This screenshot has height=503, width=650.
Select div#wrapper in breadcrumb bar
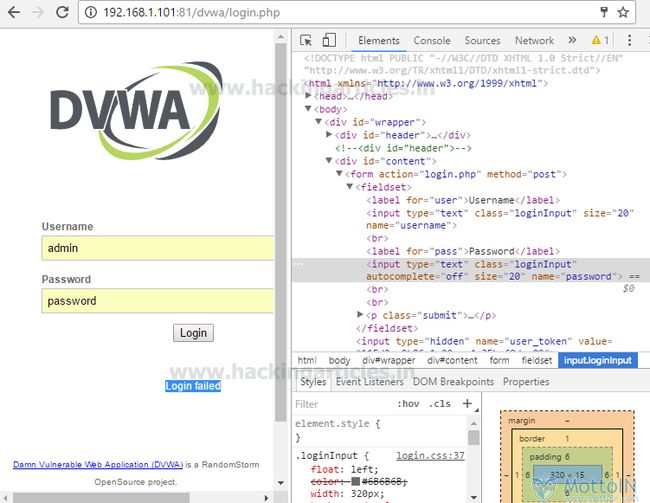389,360
